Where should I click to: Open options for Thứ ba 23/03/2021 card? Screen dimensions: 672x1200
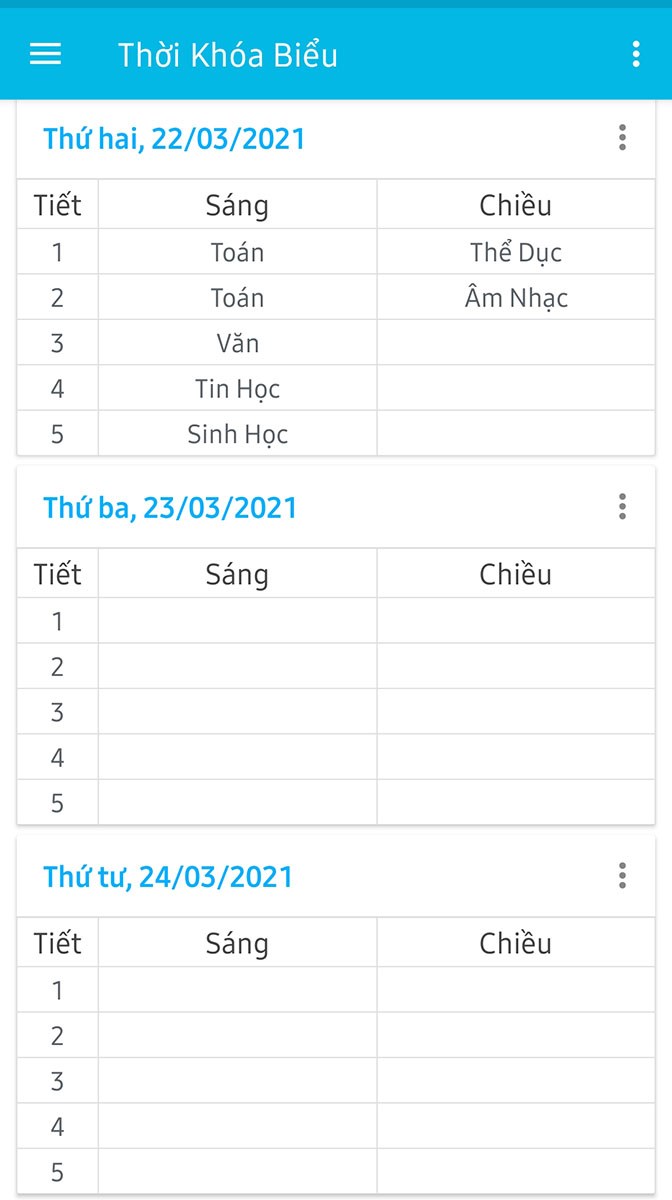pos(622,507)
